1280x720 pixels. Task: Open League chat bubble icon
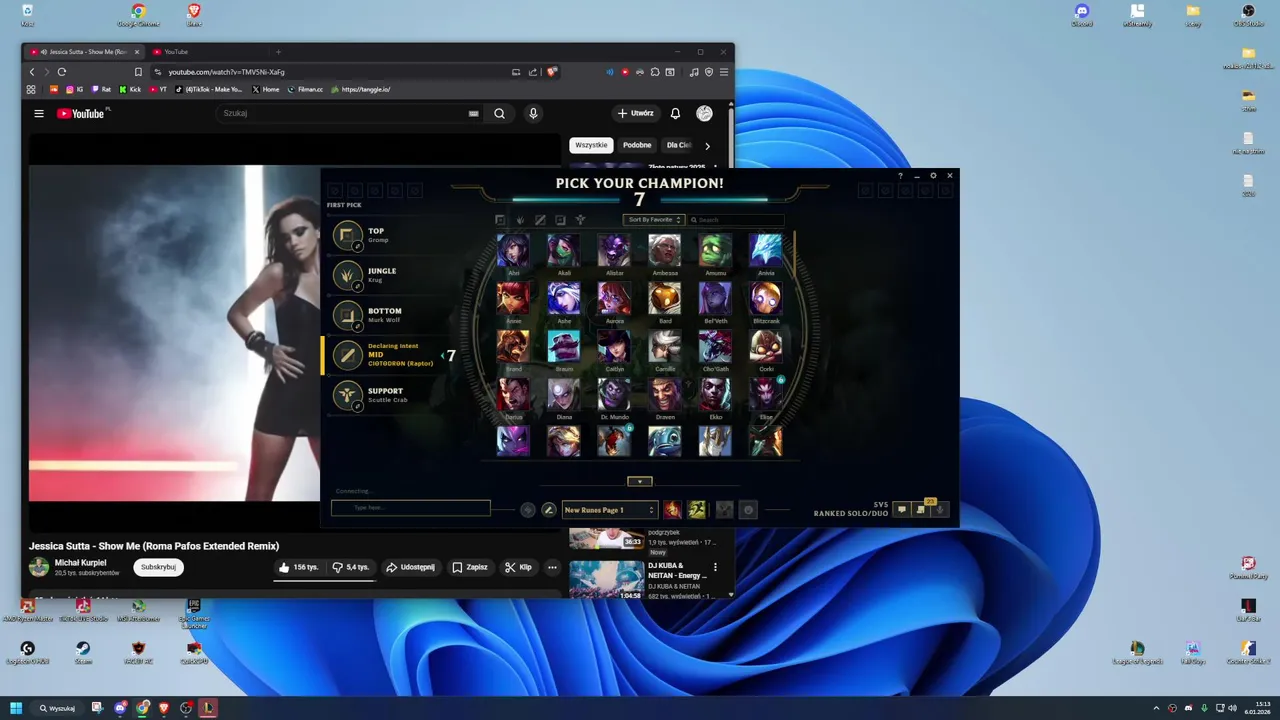[901, 510]
